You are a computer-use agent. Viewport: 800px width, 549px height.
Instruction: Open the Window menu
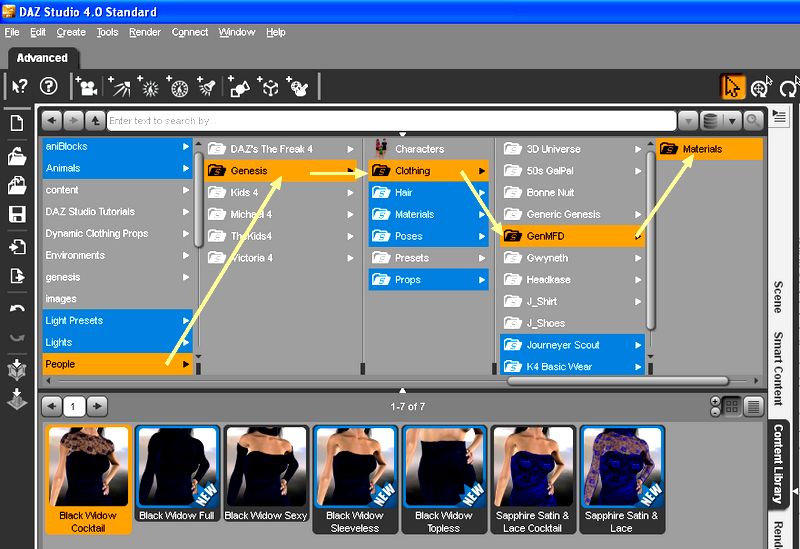237,32
